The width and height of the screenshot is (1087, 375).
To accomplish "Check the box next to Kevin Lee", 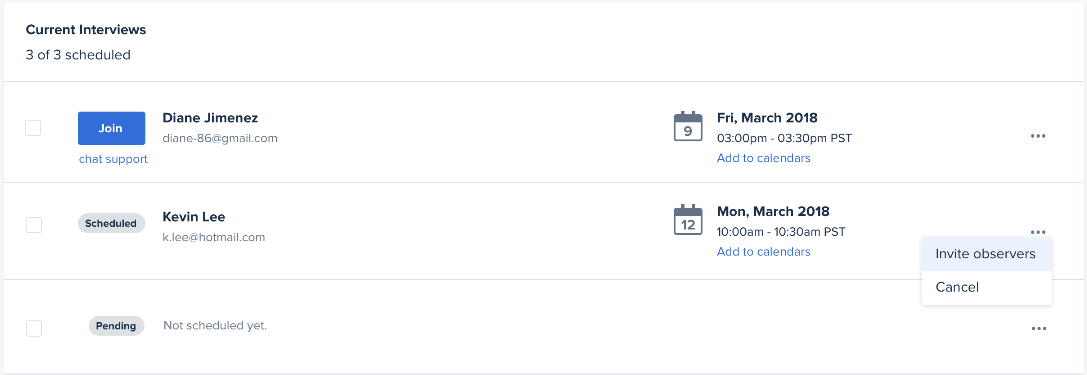I will [33, 225].
